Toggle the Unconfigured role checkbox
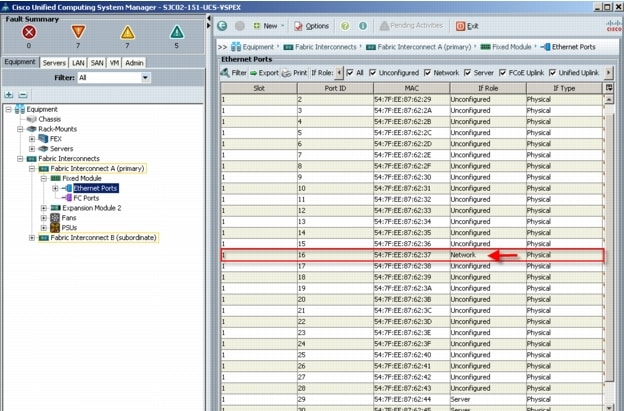Viewport: 624px width, 411px height. [x=373, y=73]
